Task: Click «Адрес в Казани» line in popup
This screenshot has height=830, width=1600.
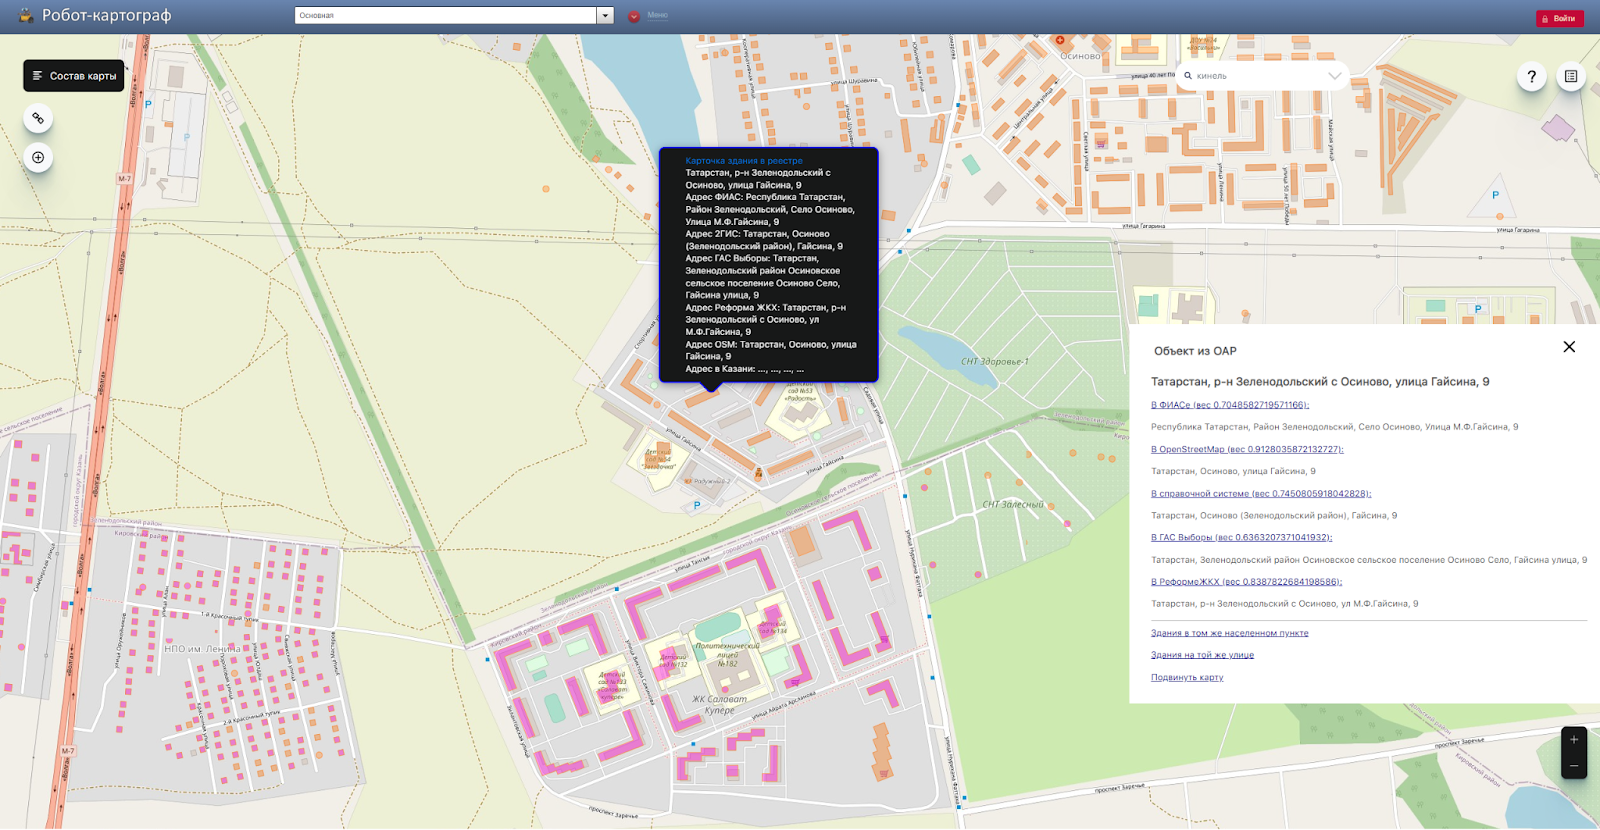Action: coord(744,369)
